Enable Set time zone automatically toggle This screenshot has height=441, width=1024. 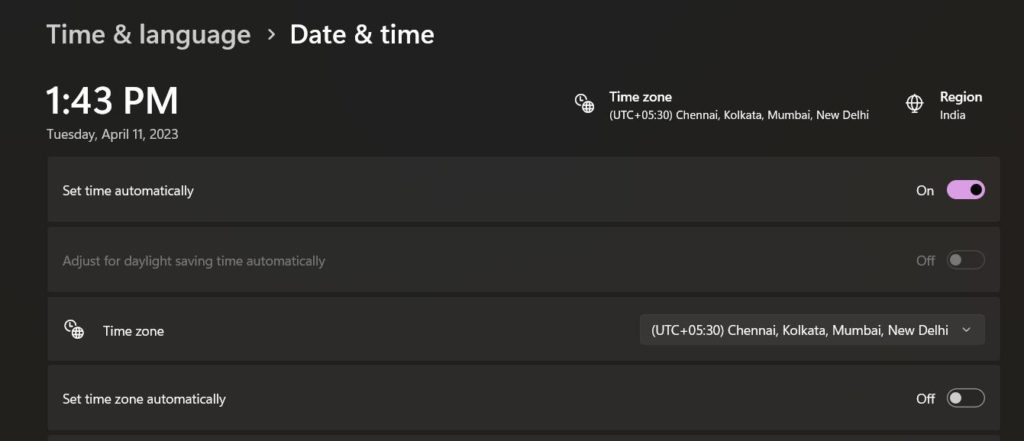965,398
